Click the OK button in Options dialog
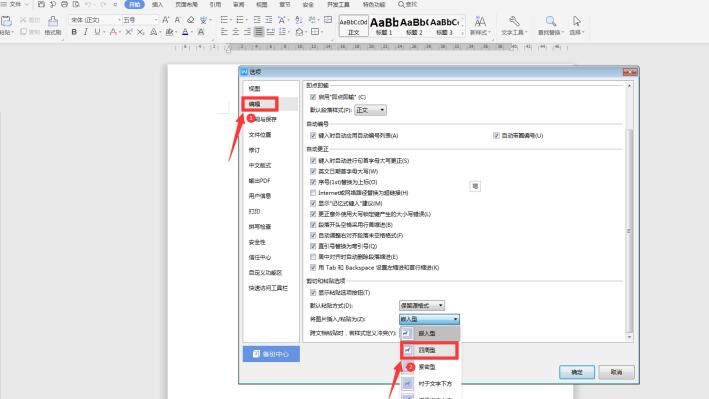This screenshot has width=709, height=399. point(577,372)
